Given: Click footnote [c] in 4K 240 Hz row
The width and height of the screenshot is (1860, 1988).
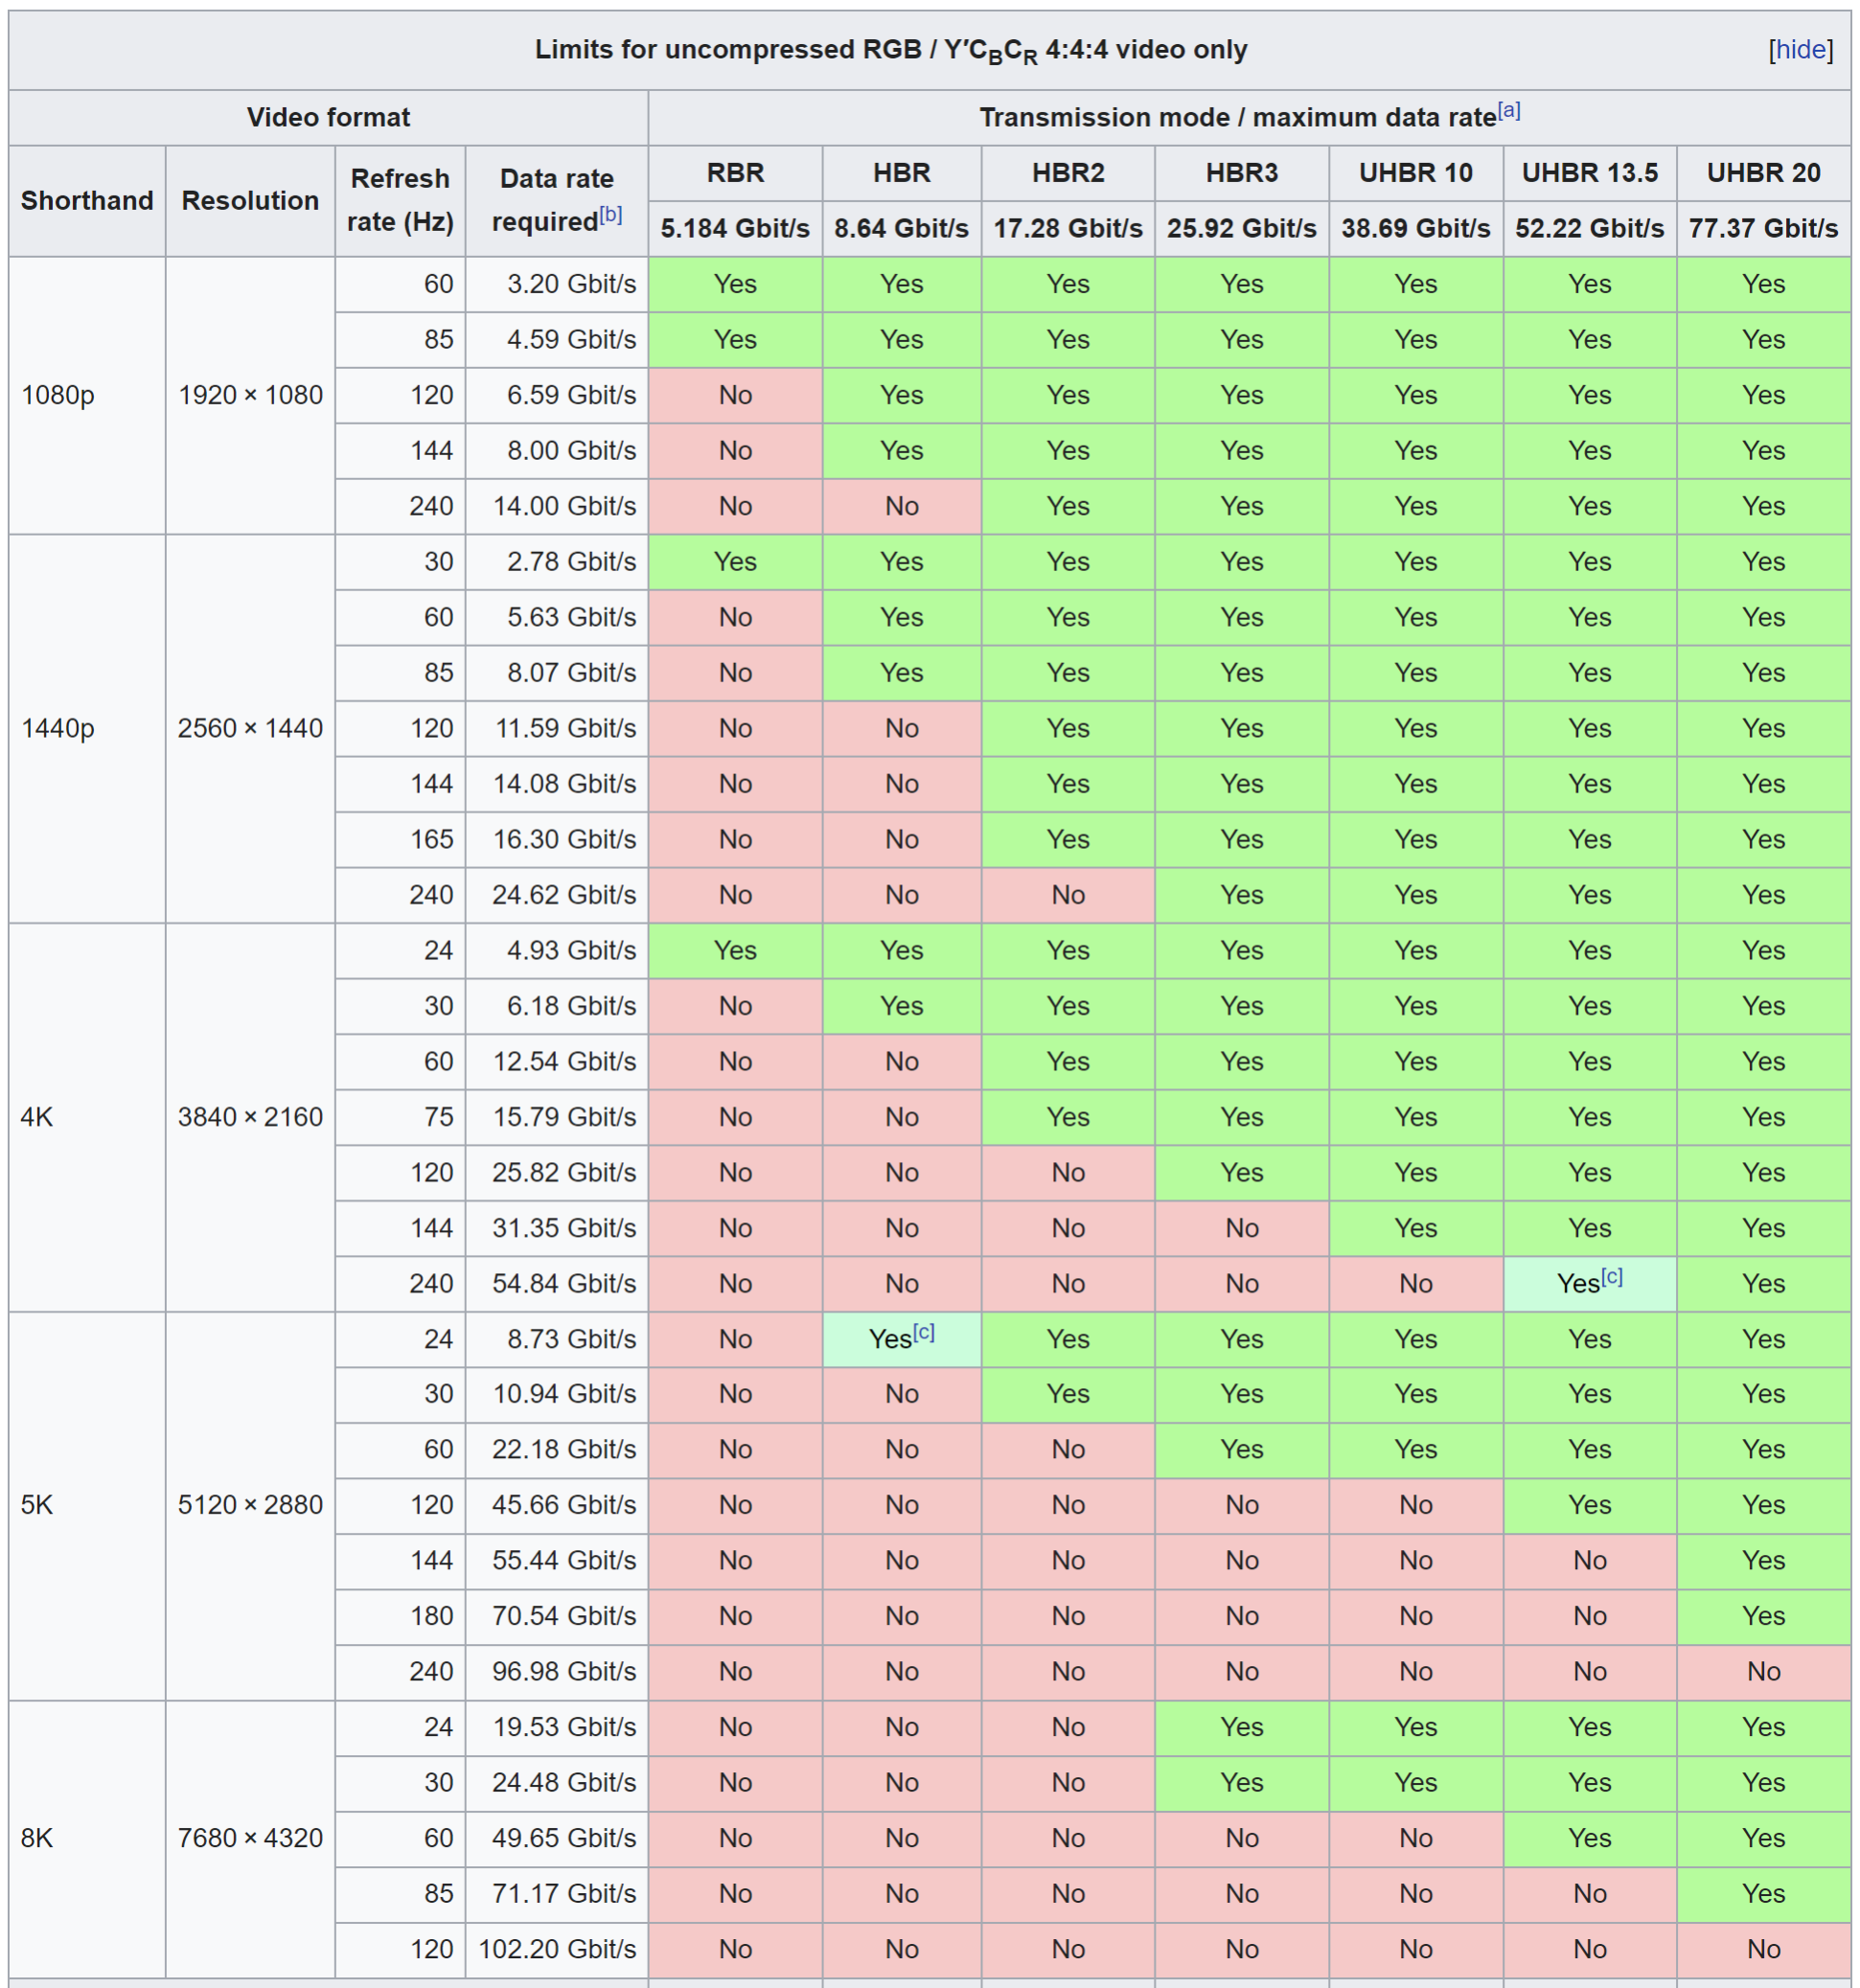Looking at the screenshot, I should point(1611,1277).
